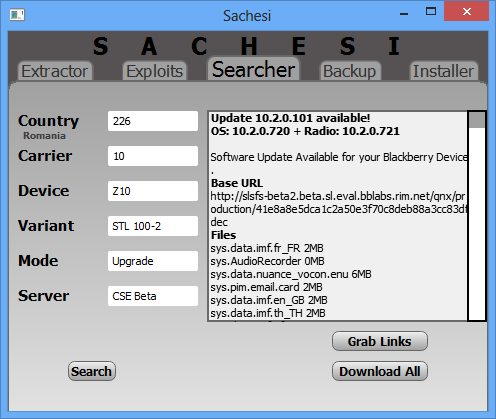Viewport: 496px width, 419px height.
Task: Select the Searcher tab
Action: click(253, 69)
